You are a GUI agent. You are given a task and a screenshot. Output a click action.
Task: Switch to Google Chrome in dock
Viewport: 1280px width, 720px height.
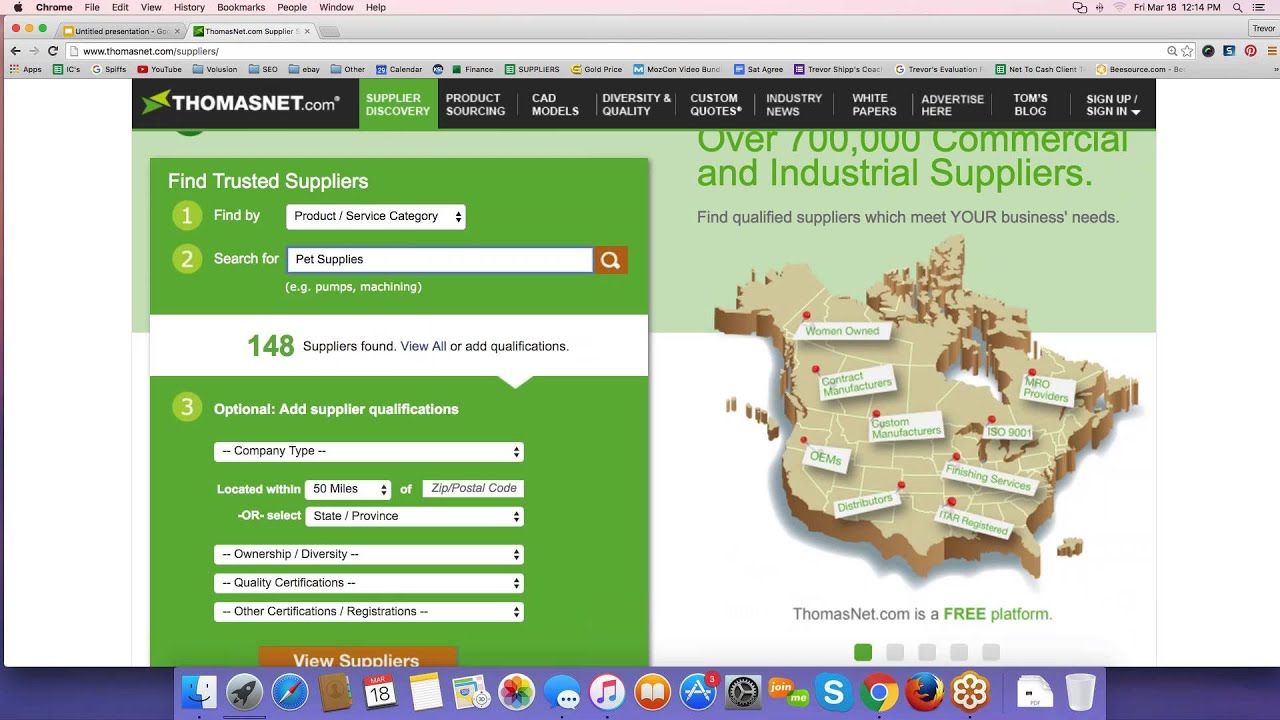tap(879, 692)
